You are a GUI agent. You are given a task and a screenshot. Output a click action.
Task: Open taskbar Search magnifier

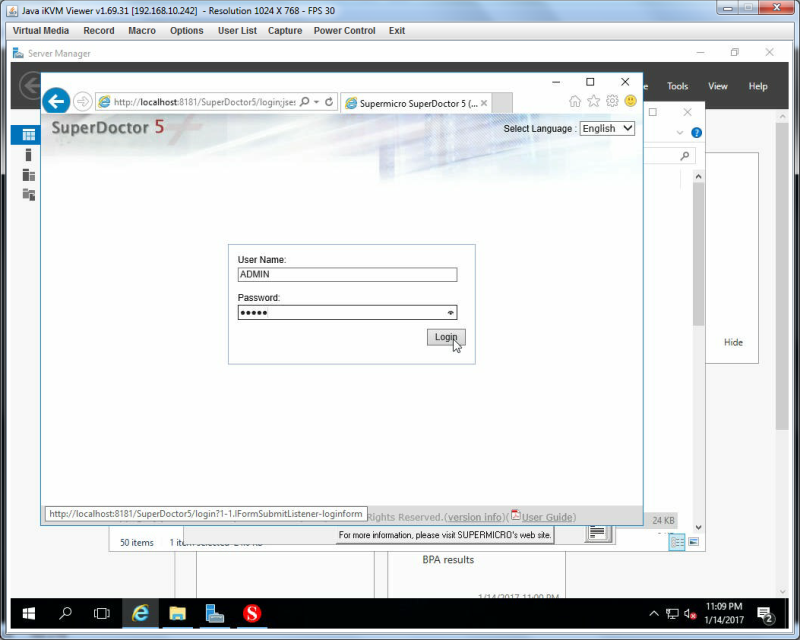click(x=65, y=613)
